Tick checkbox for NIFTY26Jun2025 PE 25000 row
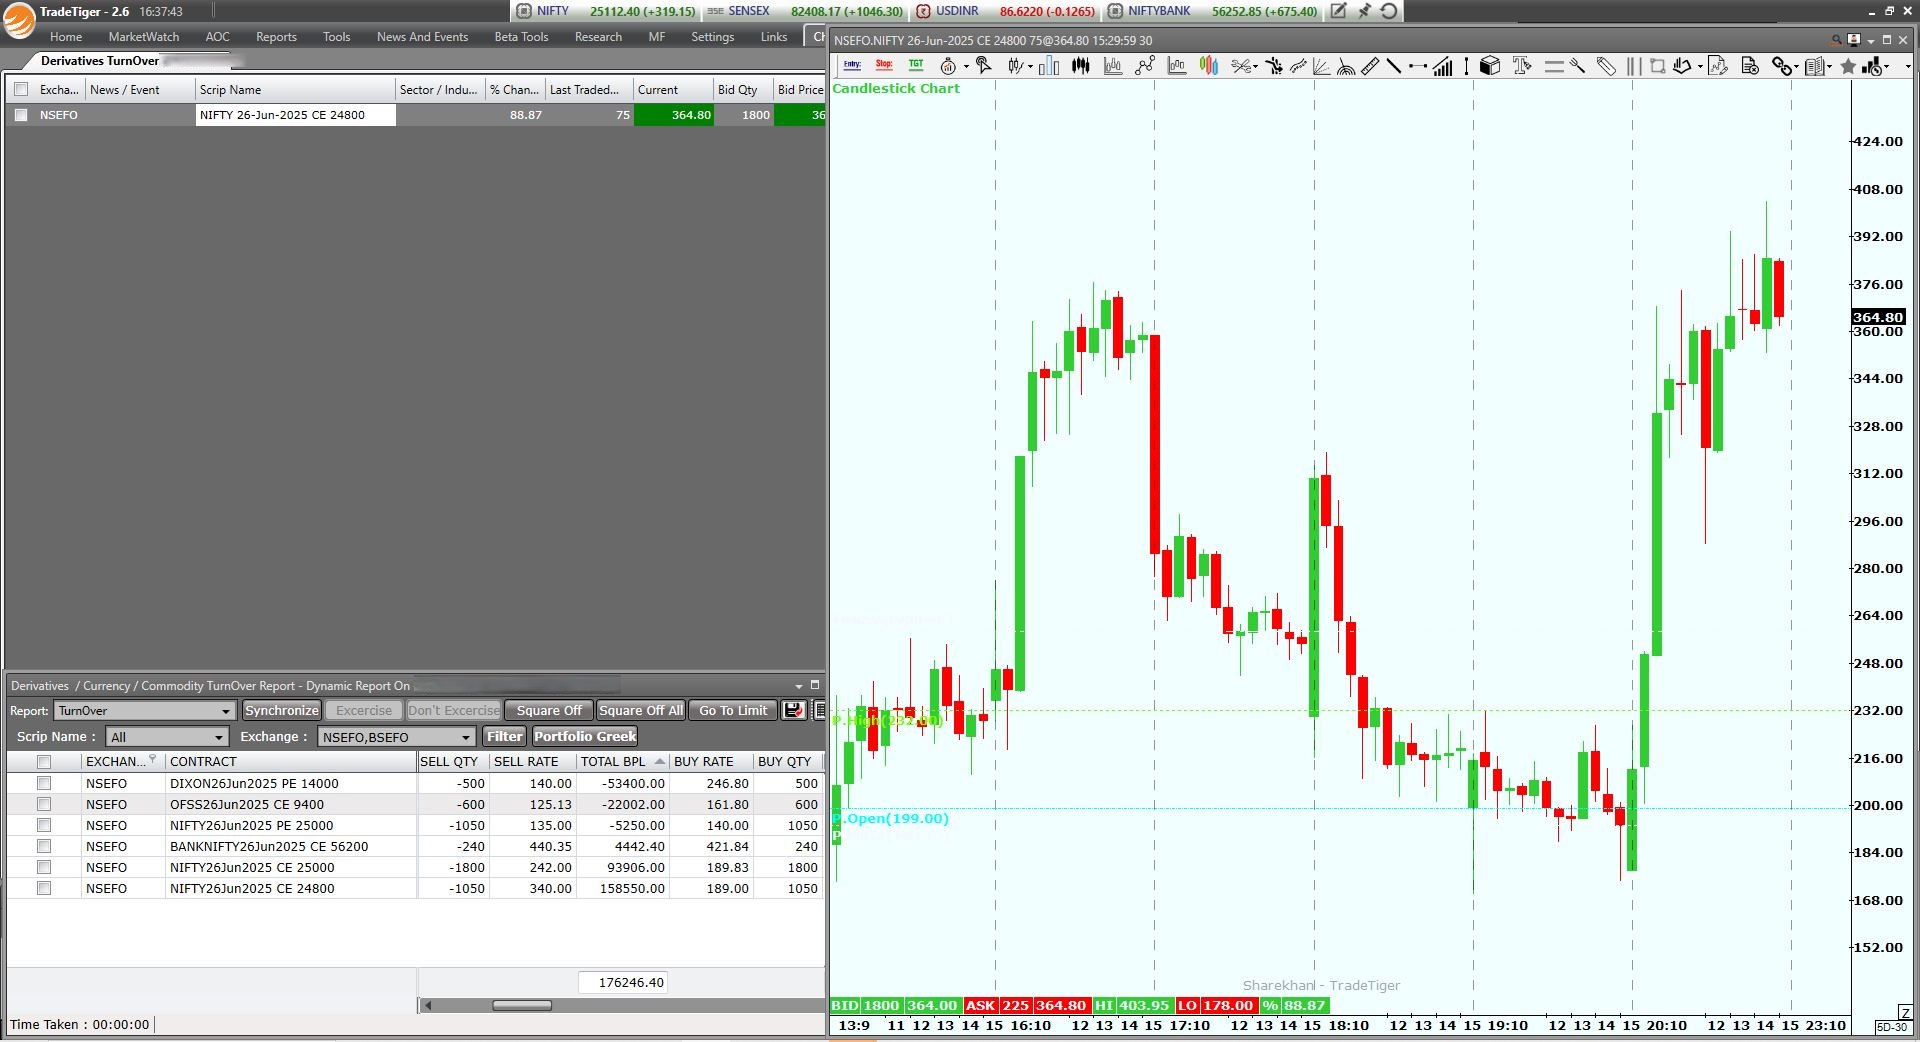Viewport: 1920px width, 1042px height. coord(44,825)
